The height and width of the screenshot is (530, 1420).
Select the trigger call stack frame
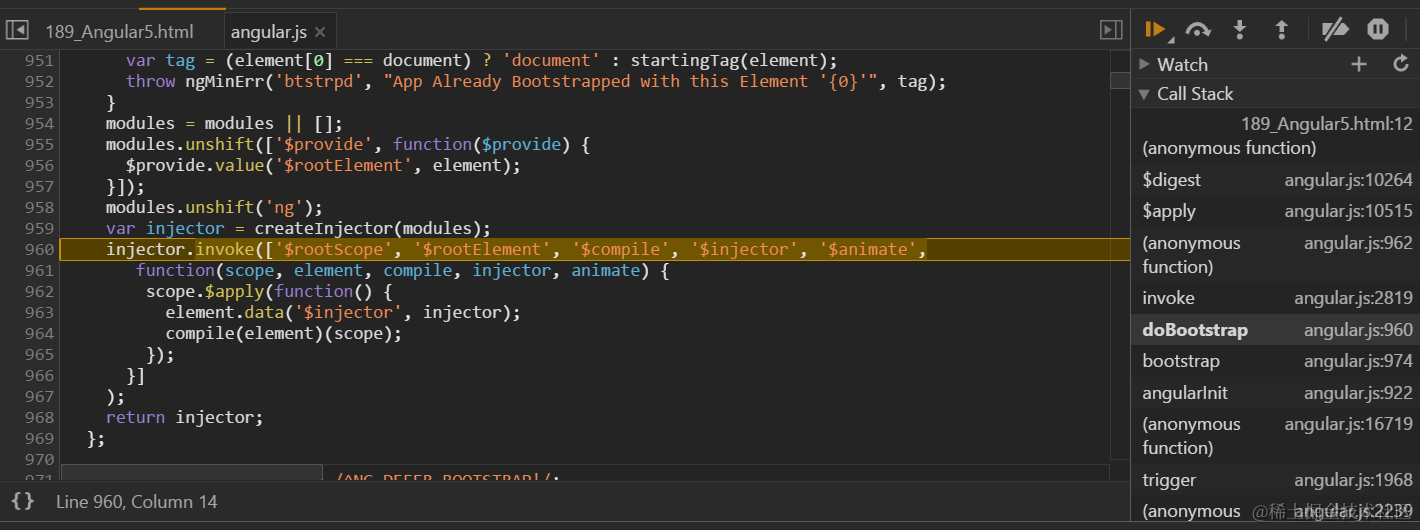click(x=1276, y=480)
